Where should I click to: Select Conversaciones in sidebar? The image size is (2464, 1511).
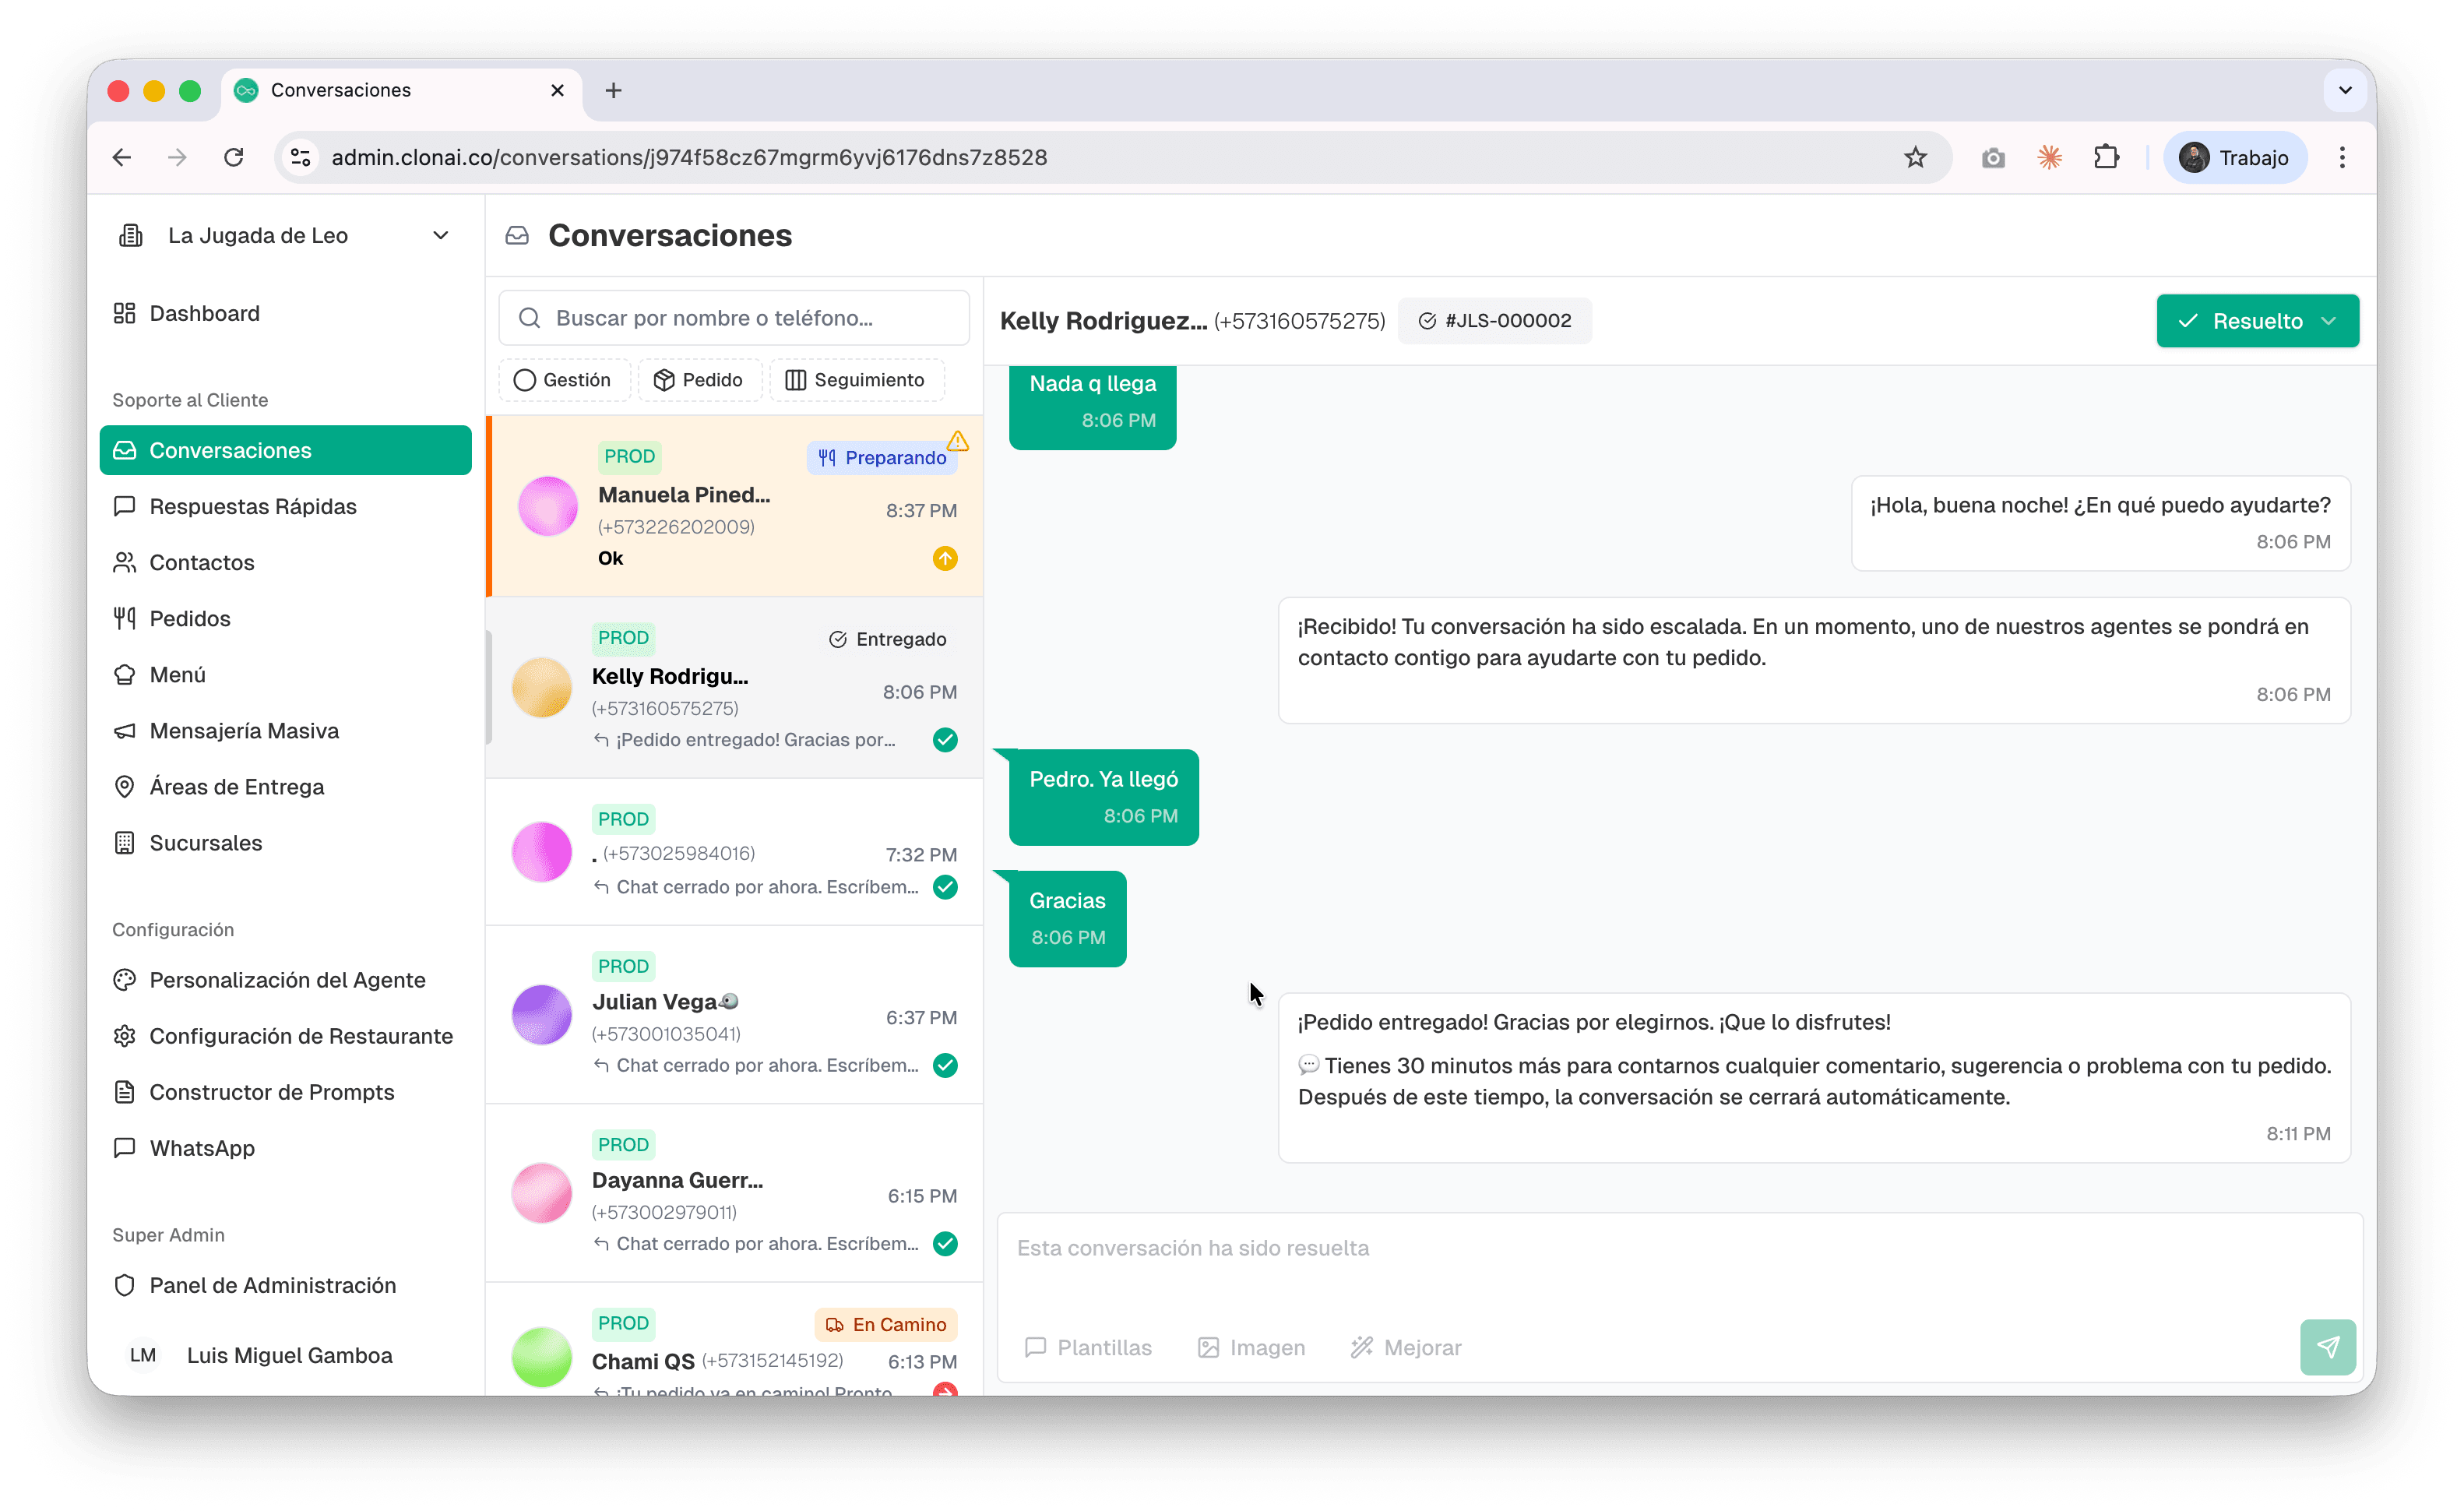point(285,450)
